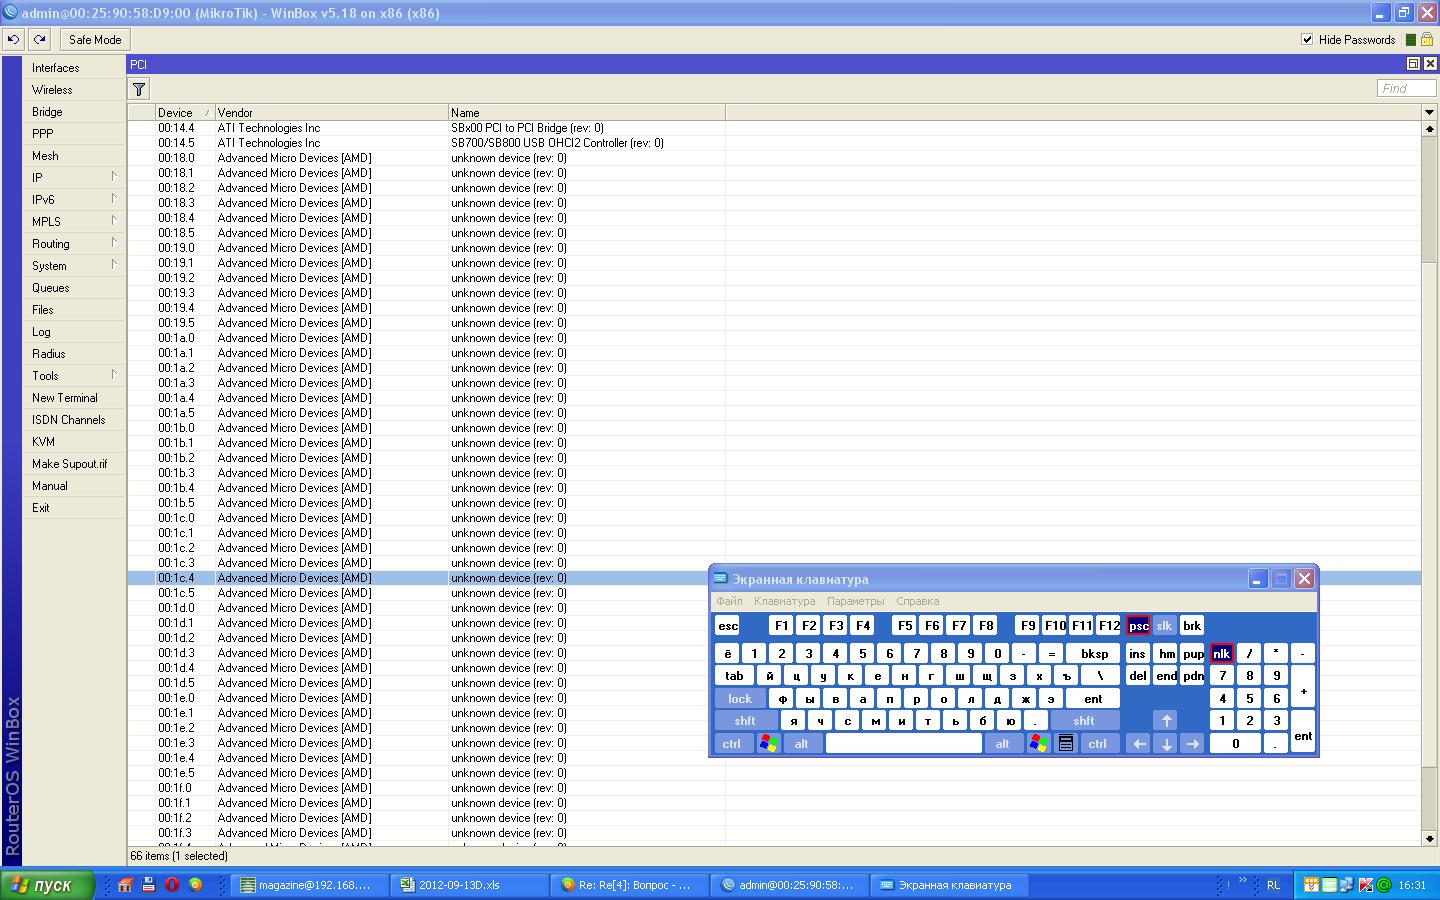Click the Undo arrow in WinBox toolbar

click(13, 40)
